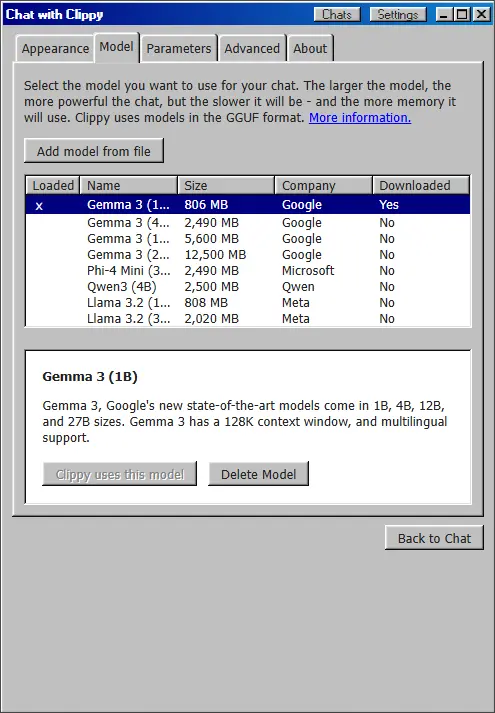Click the Yes downloaded cell

tap(389, 205)
